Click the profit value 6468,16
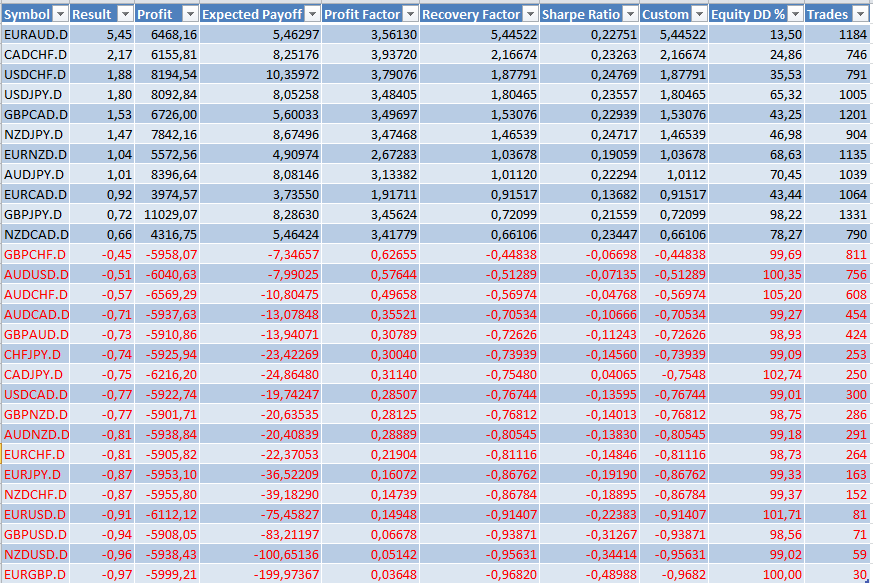The height and width of the screenshot is (583, 873). pyautogui.click(x=174, y=35)
